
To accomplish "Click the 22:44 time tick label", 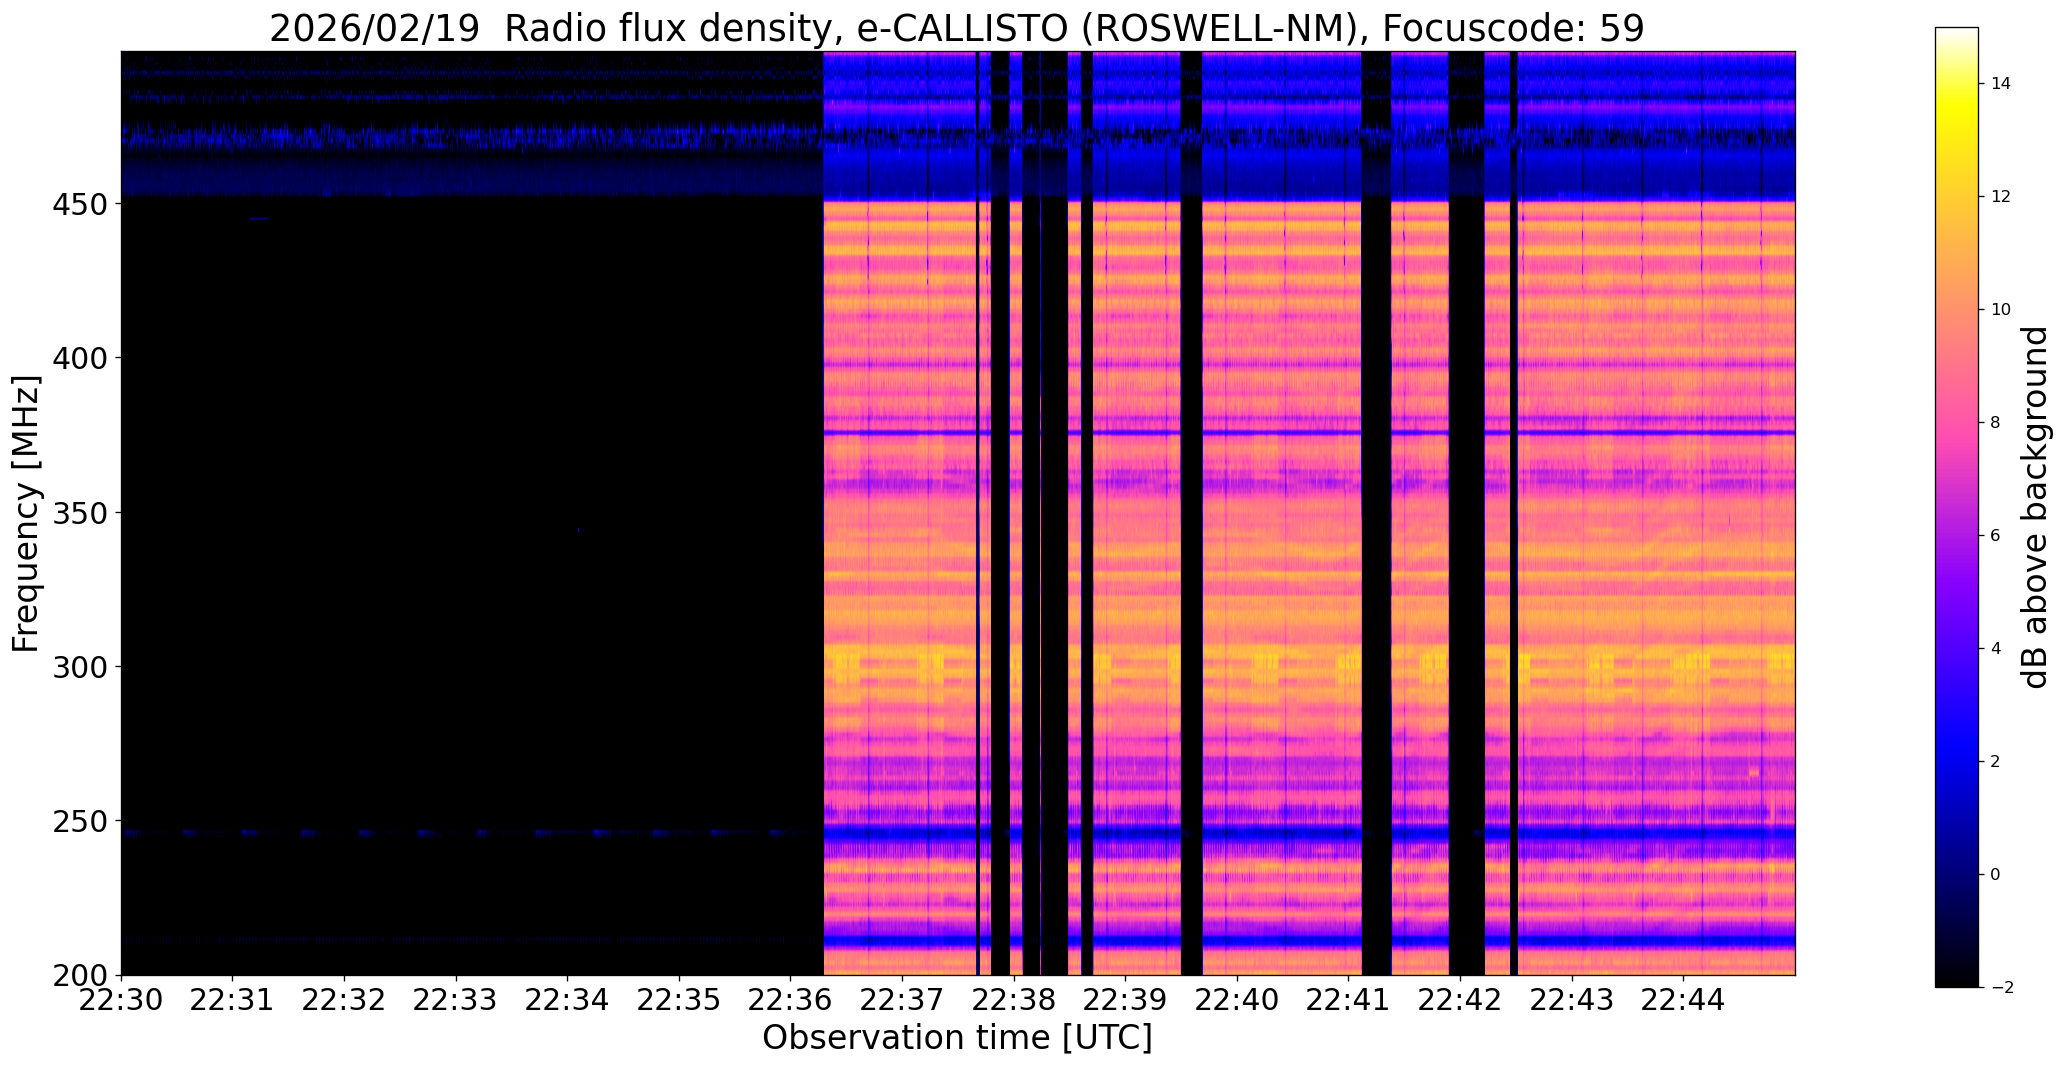I will tap(1684, 999).
